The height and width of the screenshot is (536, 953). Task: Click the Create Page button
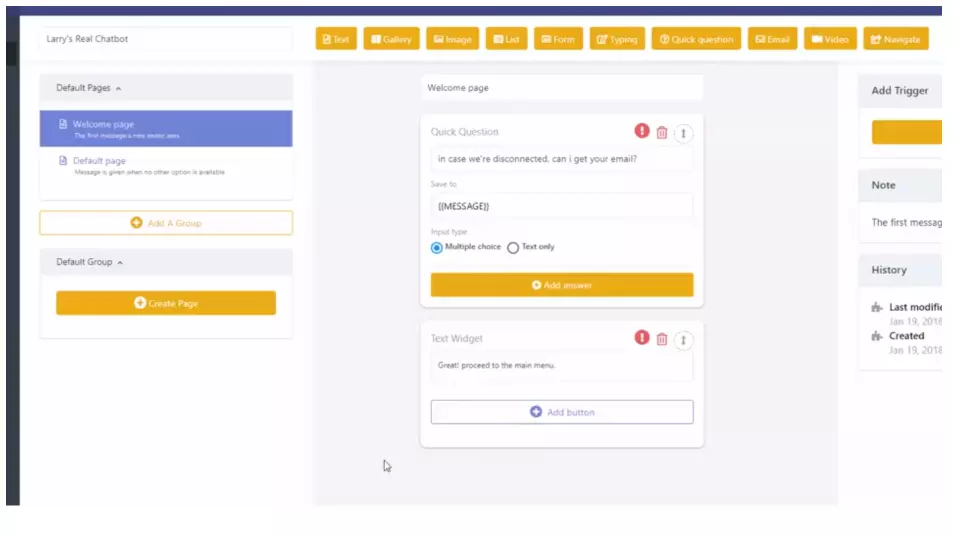coord(166,303)
